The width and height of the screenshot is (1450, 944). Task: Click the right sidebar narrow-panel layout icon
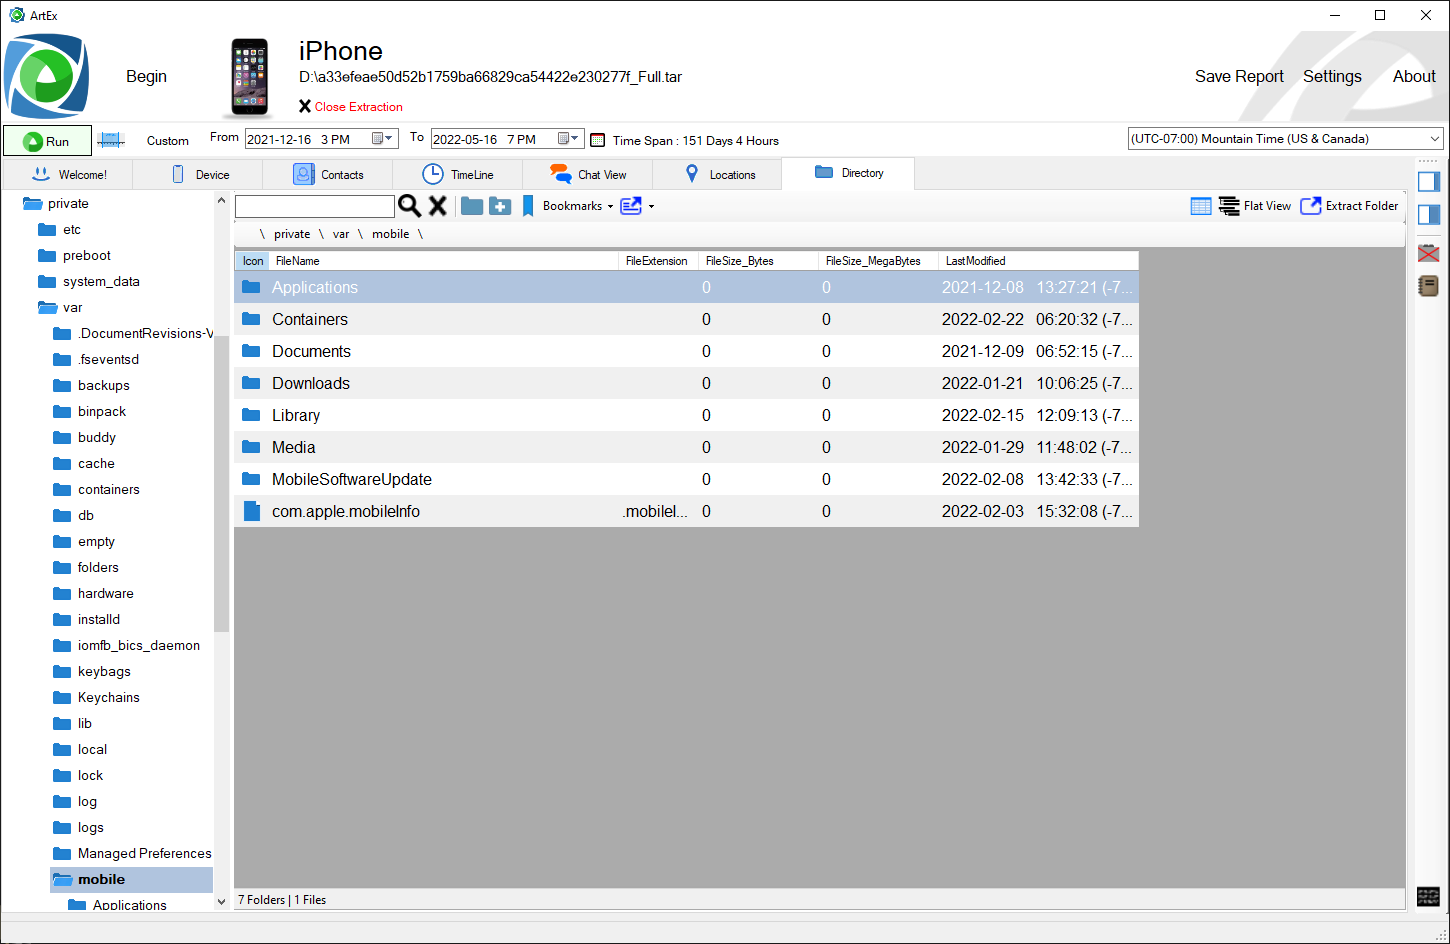click(1429, 181)
